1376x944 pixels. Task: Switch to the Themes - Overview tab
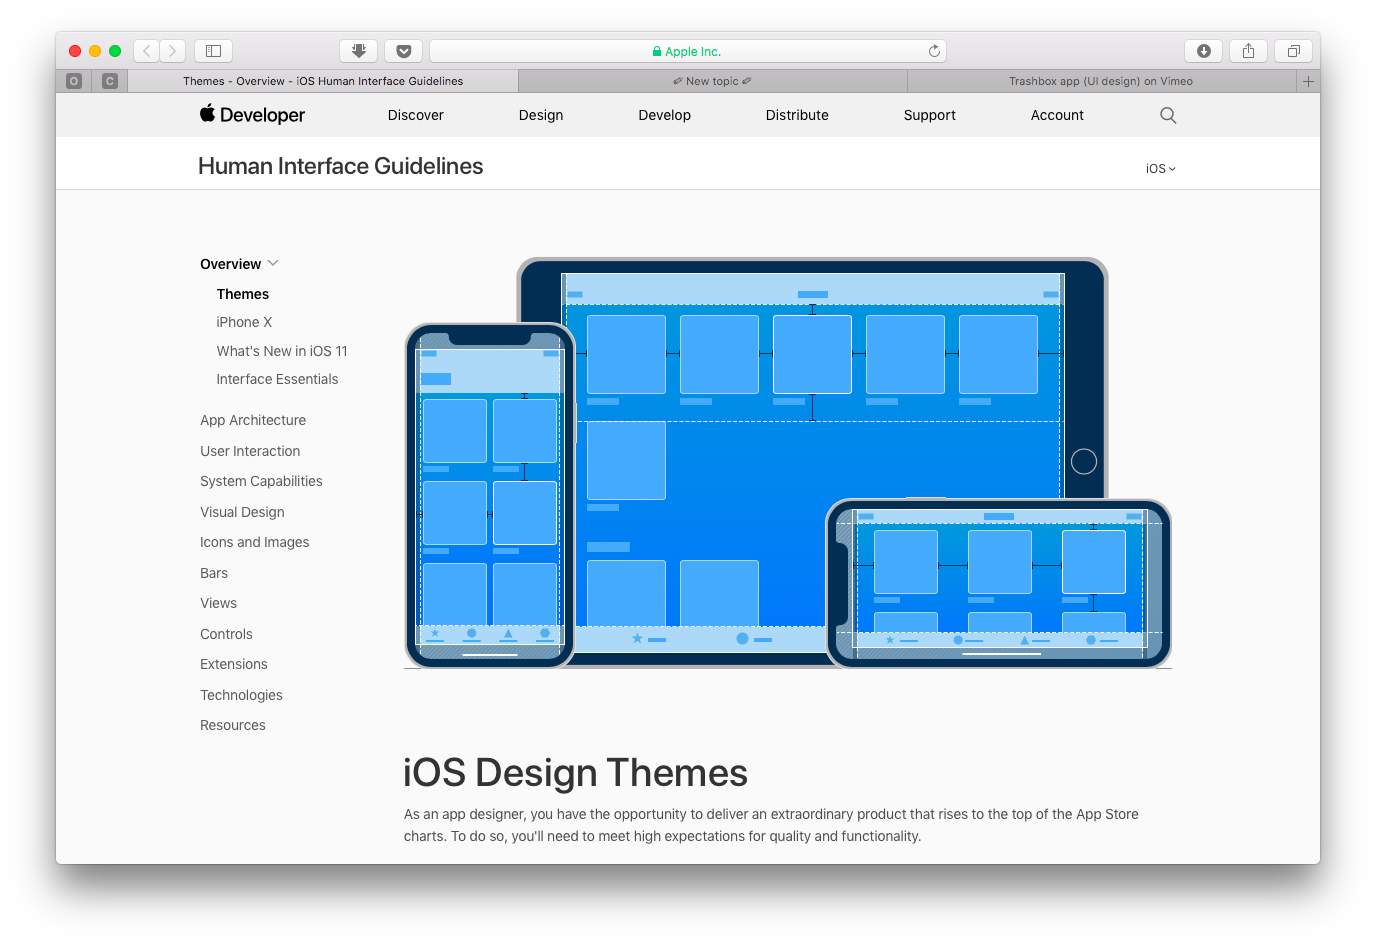coord(323,81)
